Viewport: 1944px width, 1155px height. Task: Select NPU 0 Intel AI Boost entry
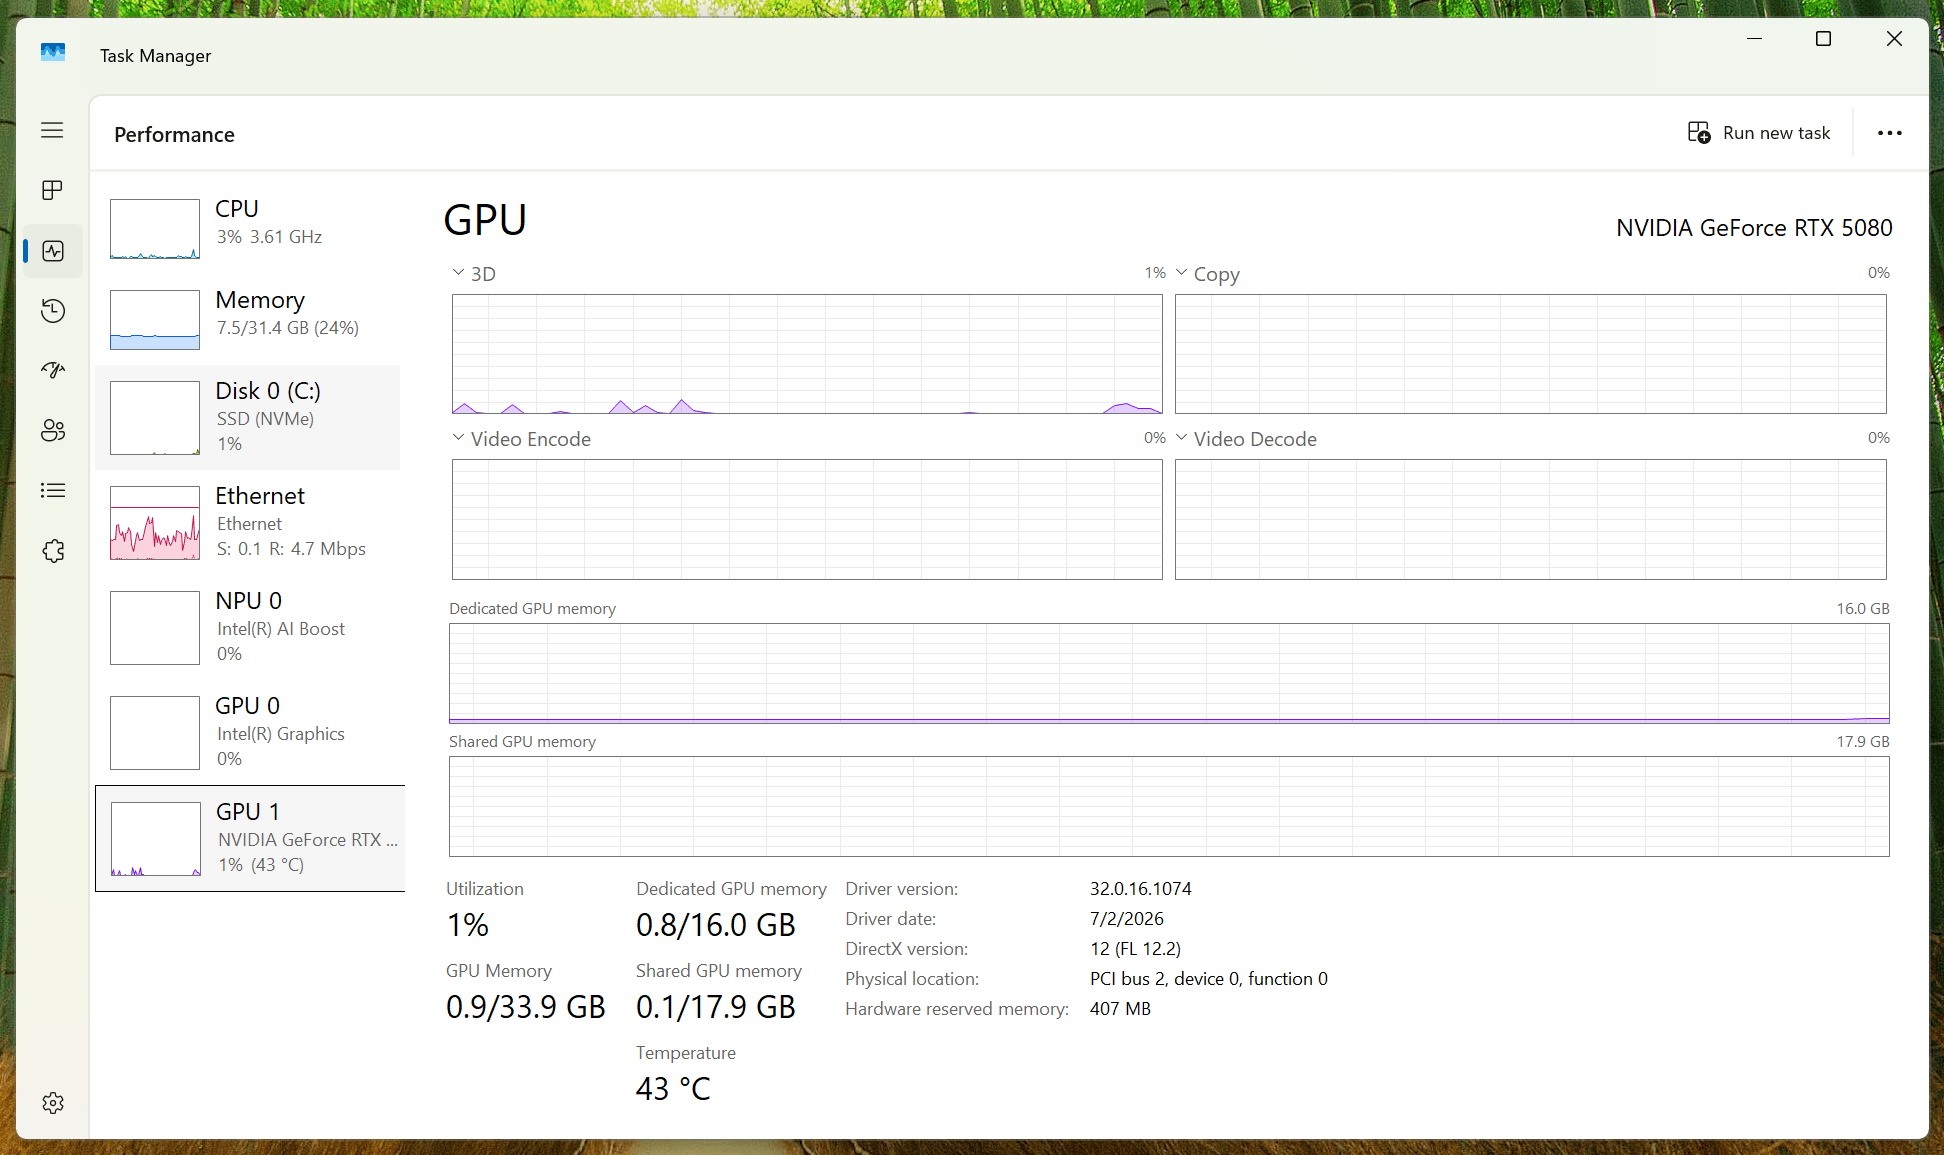[250, 627]
